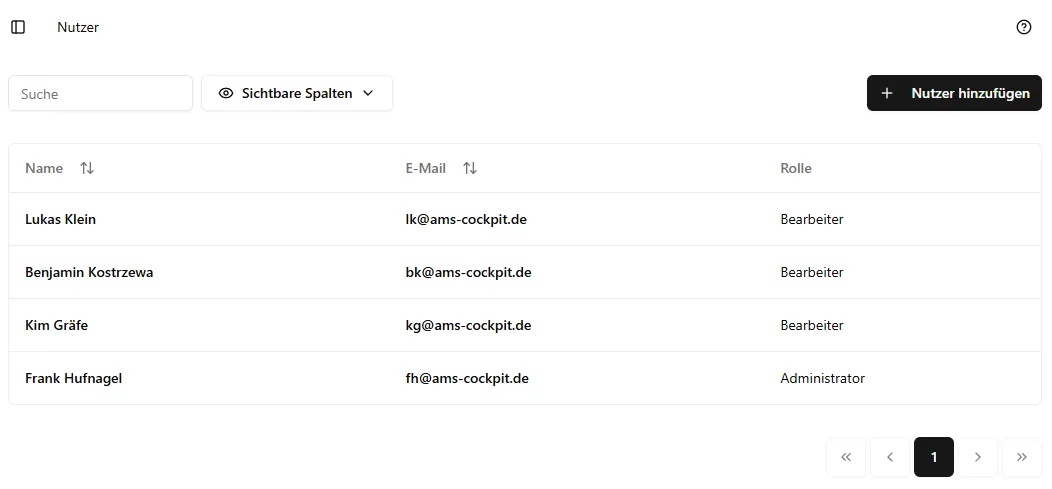Select the Benjamin Kostrzewa row
The width and height of the screenshot is (1052, 489).
(x=89, y=272)
